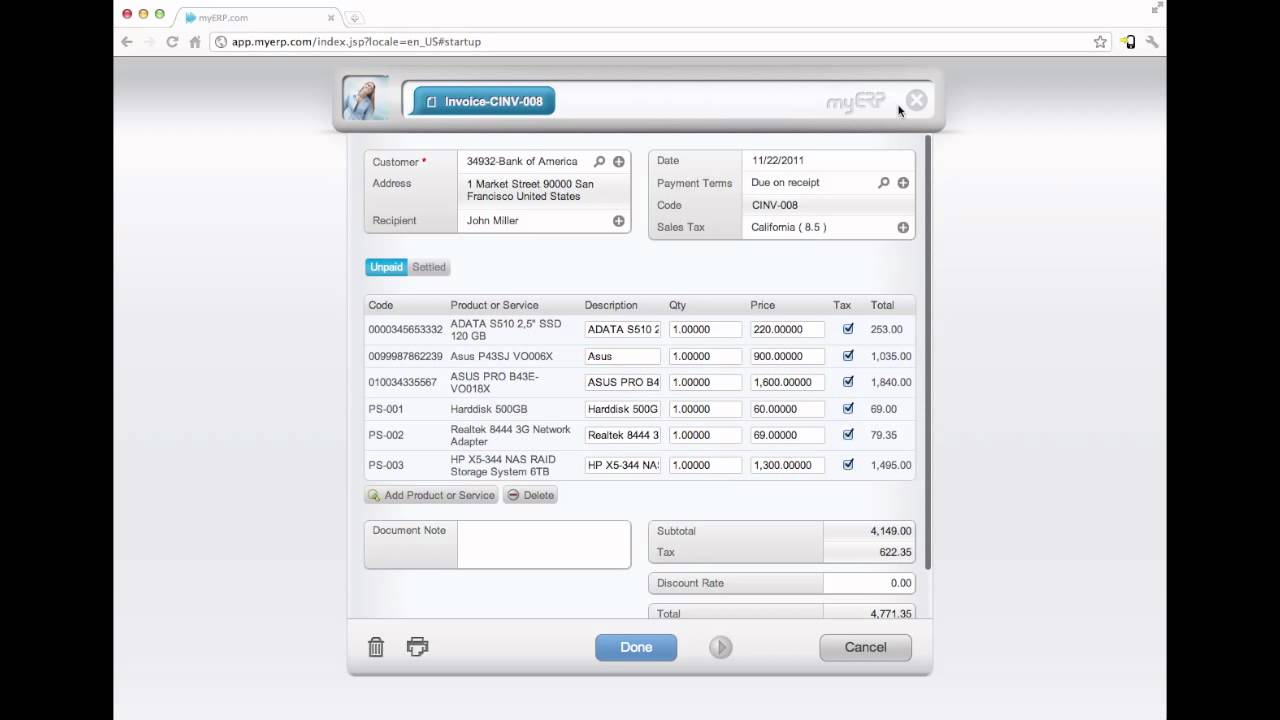Add payment terms with plus icon
1280x720 pixels.
point(903,183)
